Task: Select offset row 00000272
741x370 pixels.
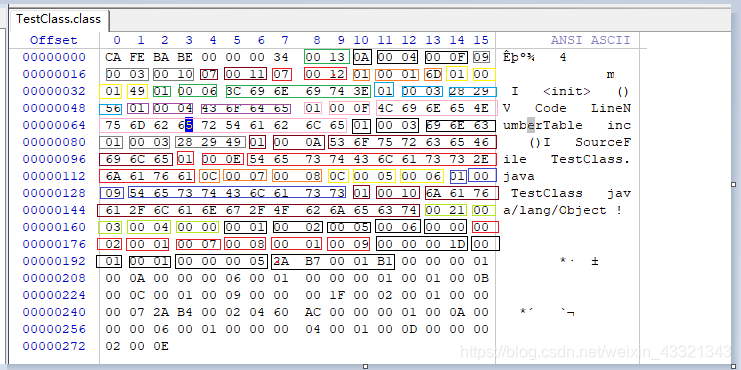Action: (x=54, y=346)
